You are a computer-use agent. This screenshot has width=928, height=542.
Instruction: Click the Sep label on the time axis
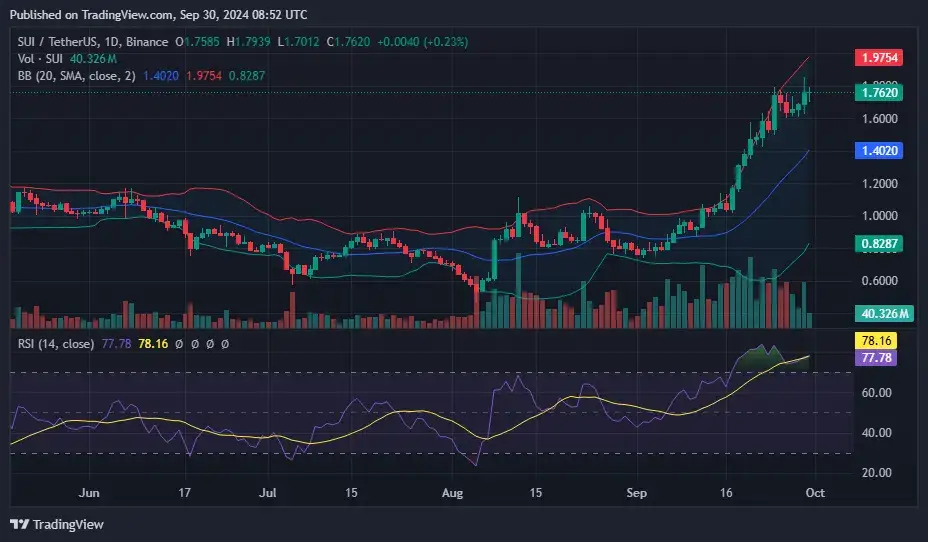pyautogui.click(x=638, y=493)
